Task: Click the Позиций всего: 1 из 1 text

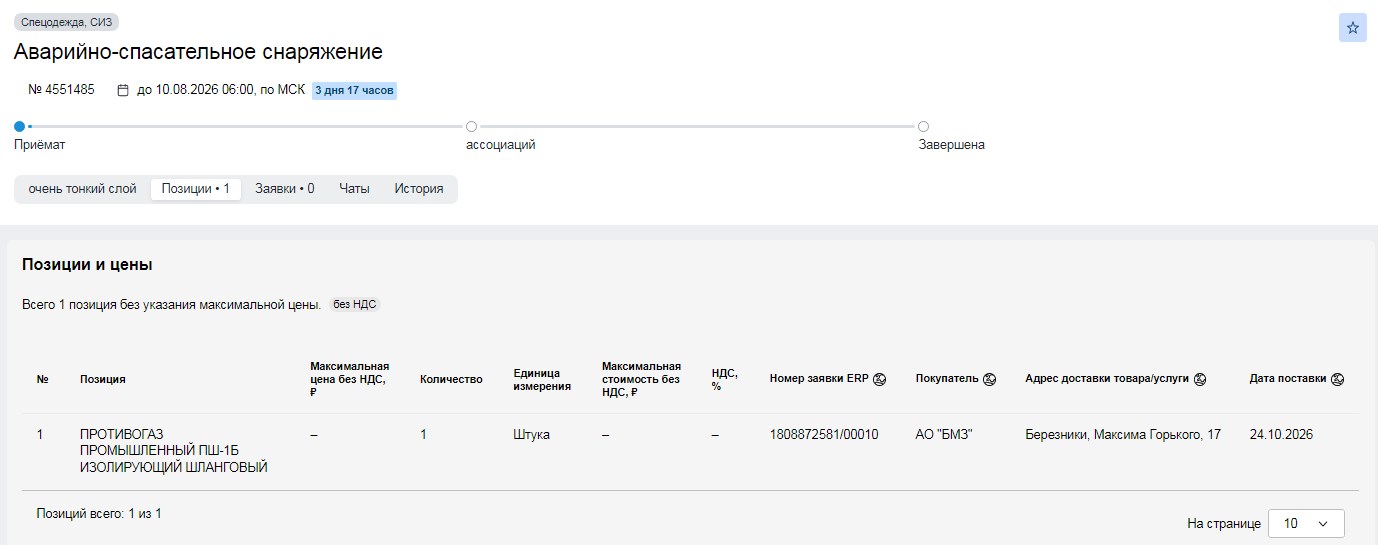Action: pyautogui.click(x=99, y=514)
